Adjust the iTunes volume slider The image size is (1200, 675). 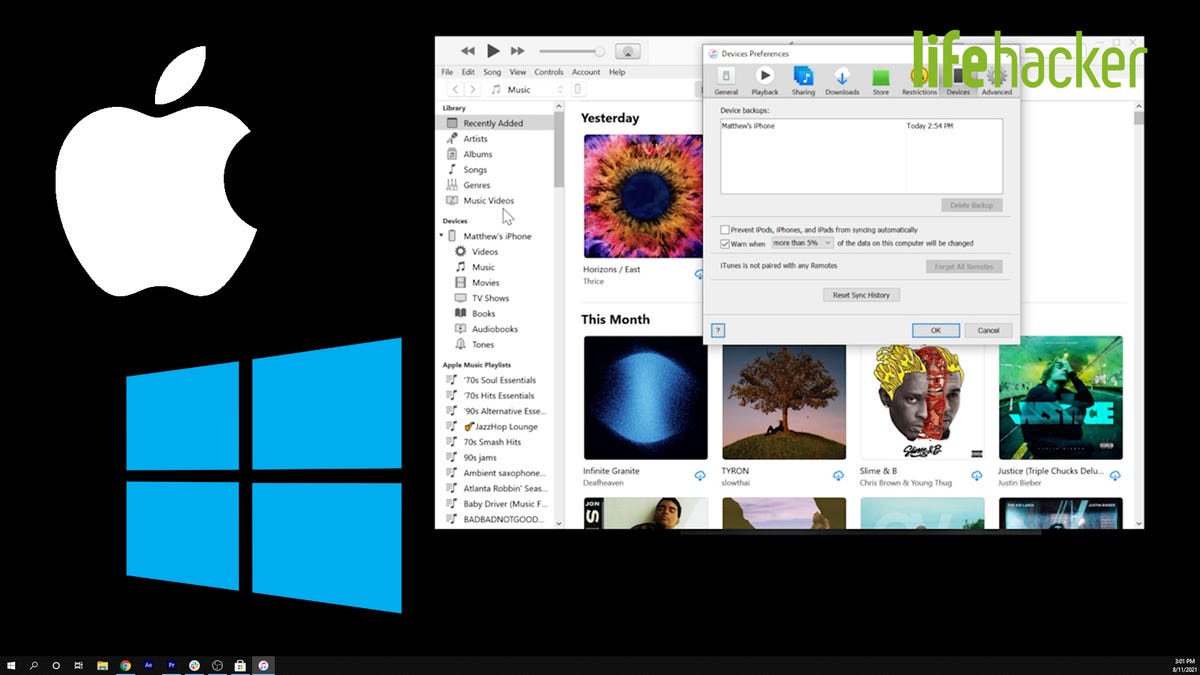pos(572,50)
